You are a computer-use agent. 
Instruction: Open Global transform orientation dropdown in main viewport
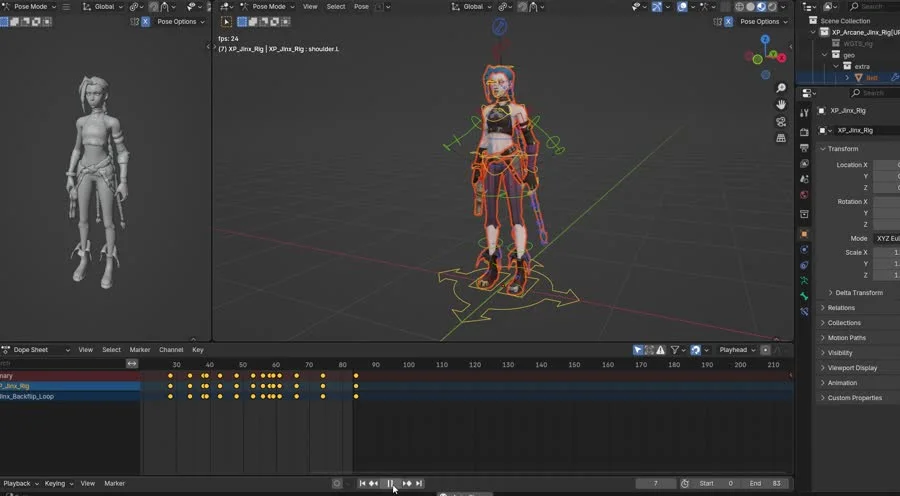coord(471,7)
